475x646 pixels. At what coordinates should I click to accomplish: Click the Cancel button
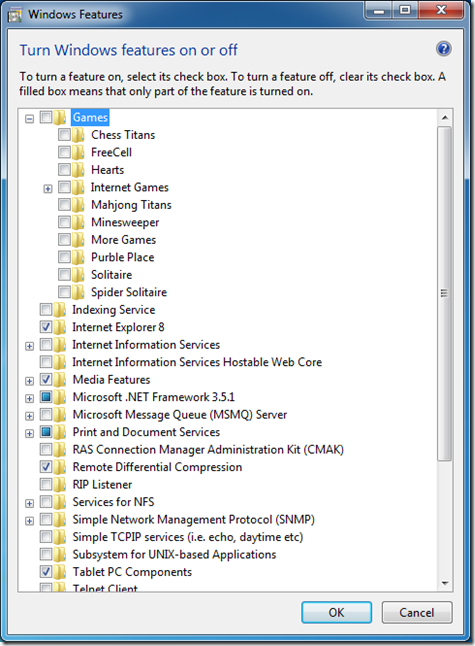pos(417,612)
